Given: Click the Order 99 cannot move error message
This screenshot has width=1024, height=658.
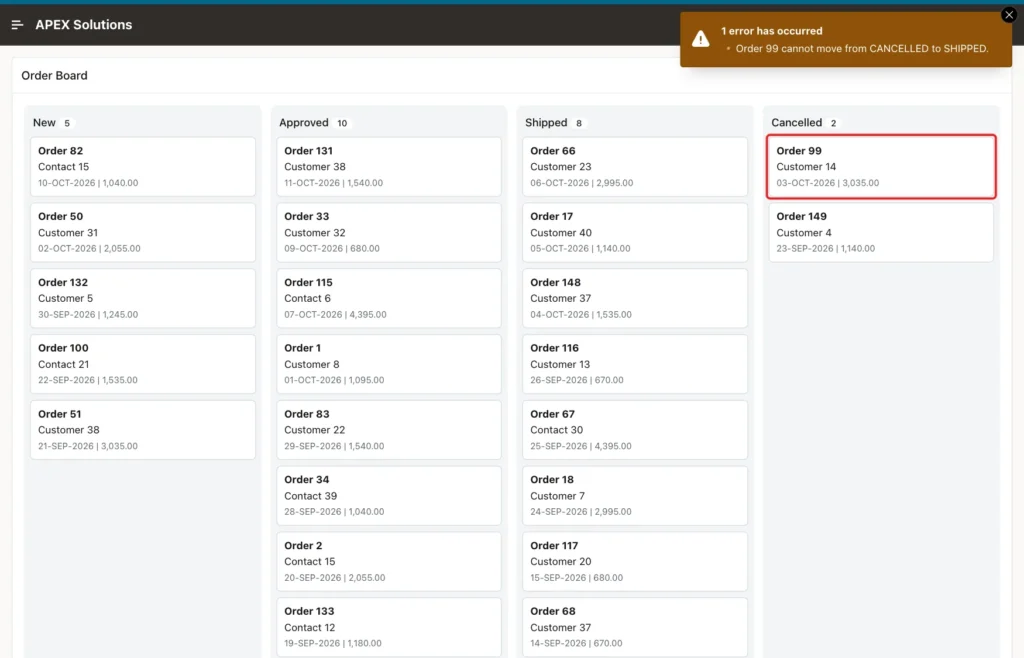Looking at the screenshot, I should 861,48.
